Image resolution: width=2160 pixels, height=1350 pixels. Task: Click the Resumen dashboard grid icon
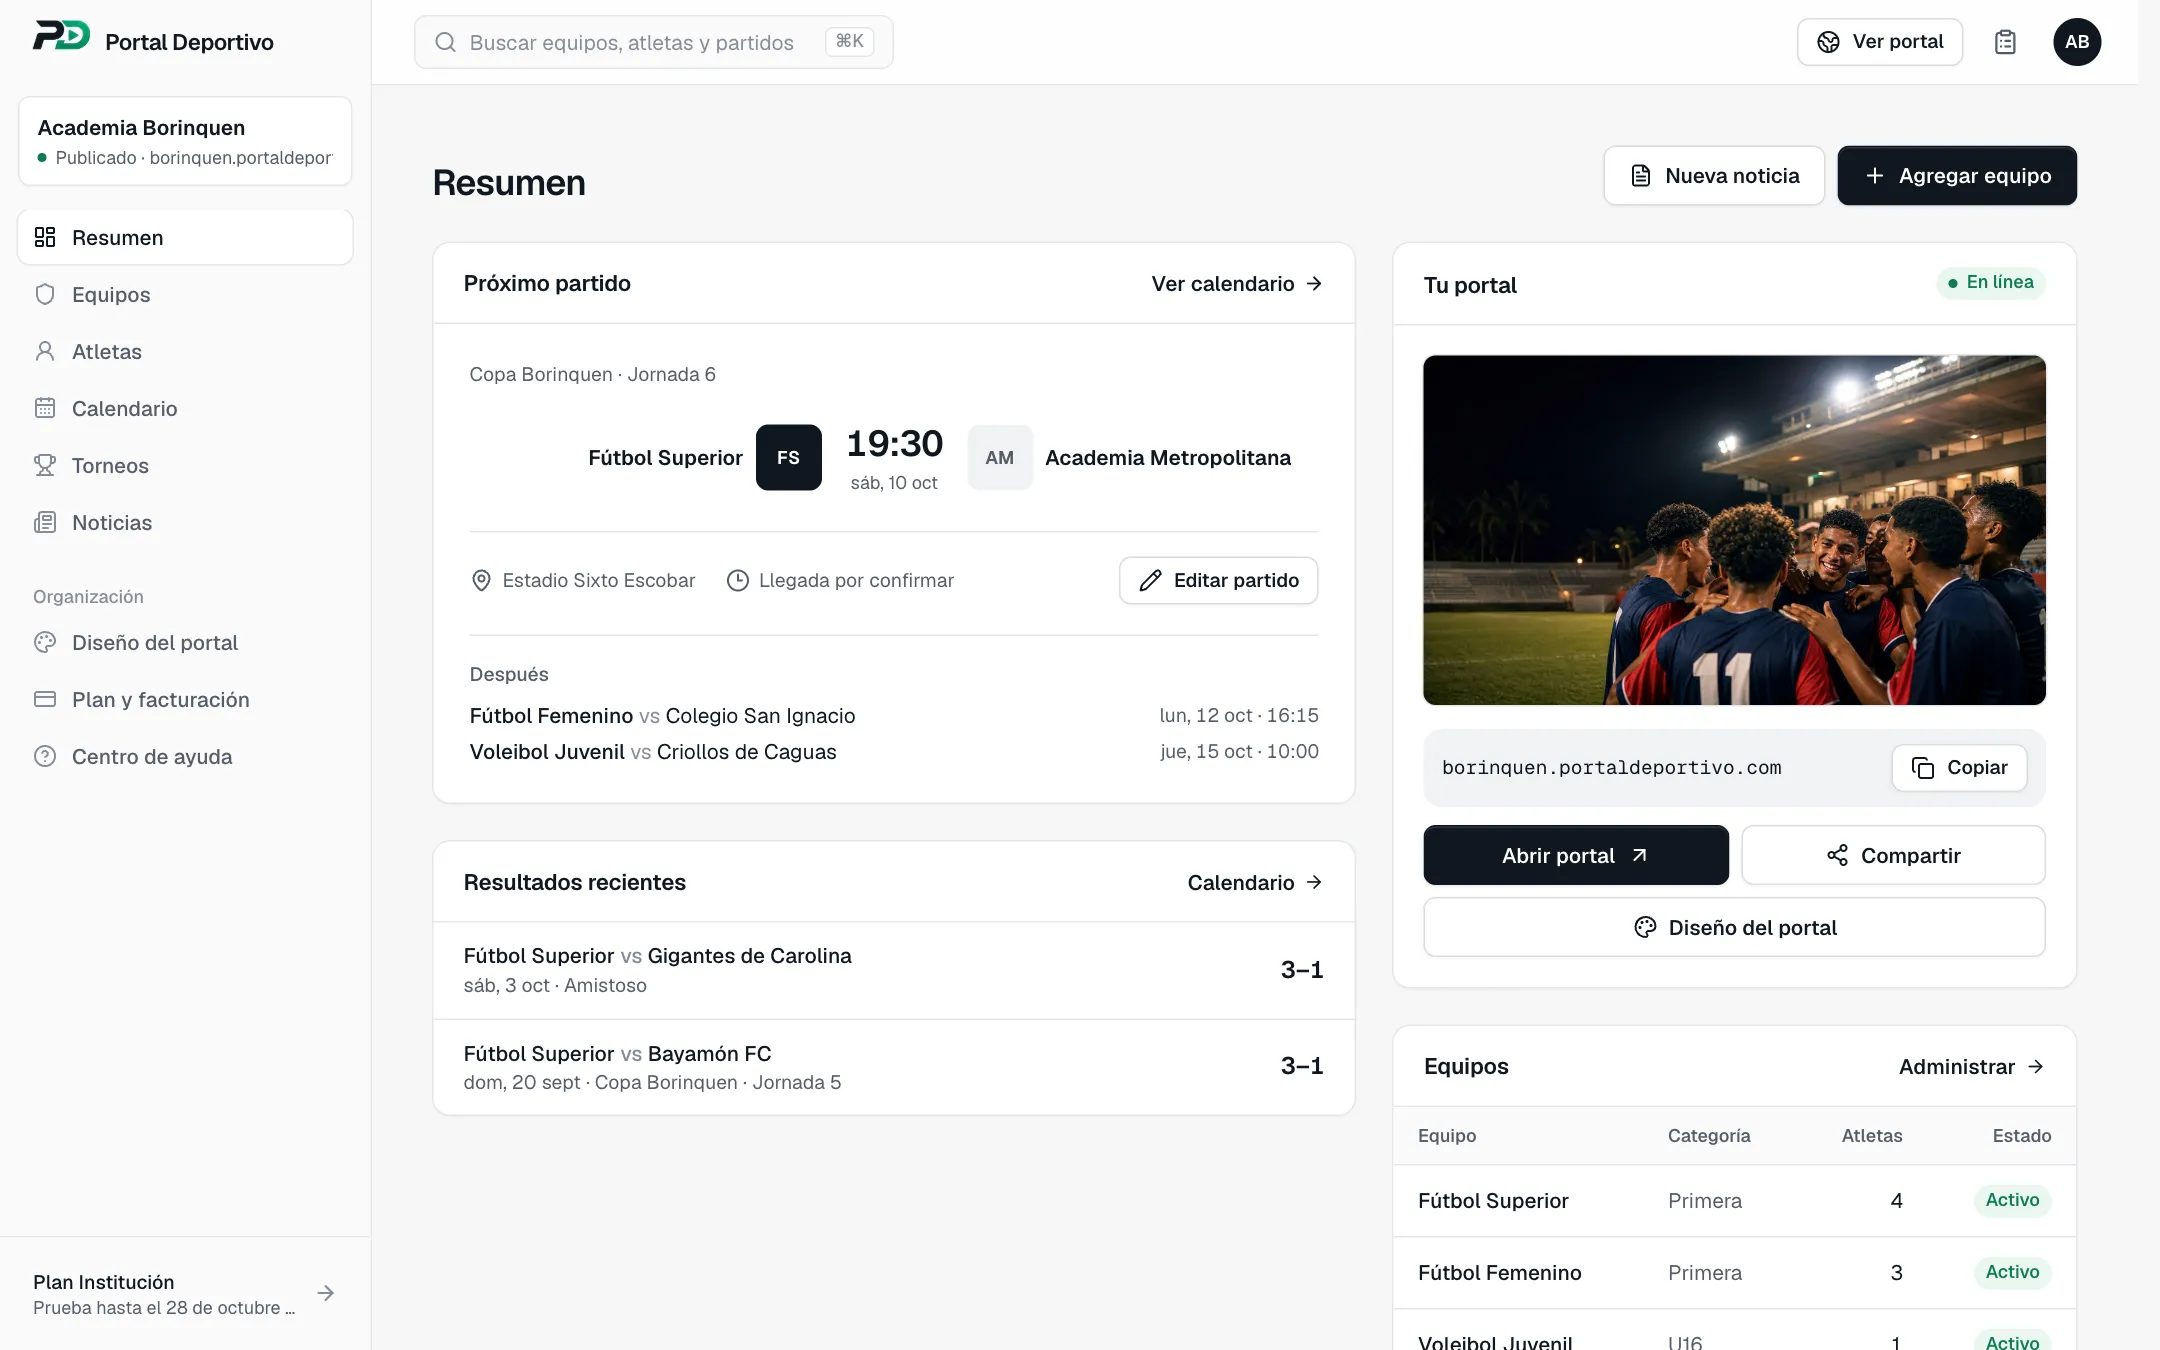pyautogui.click(x=45, y=237)
